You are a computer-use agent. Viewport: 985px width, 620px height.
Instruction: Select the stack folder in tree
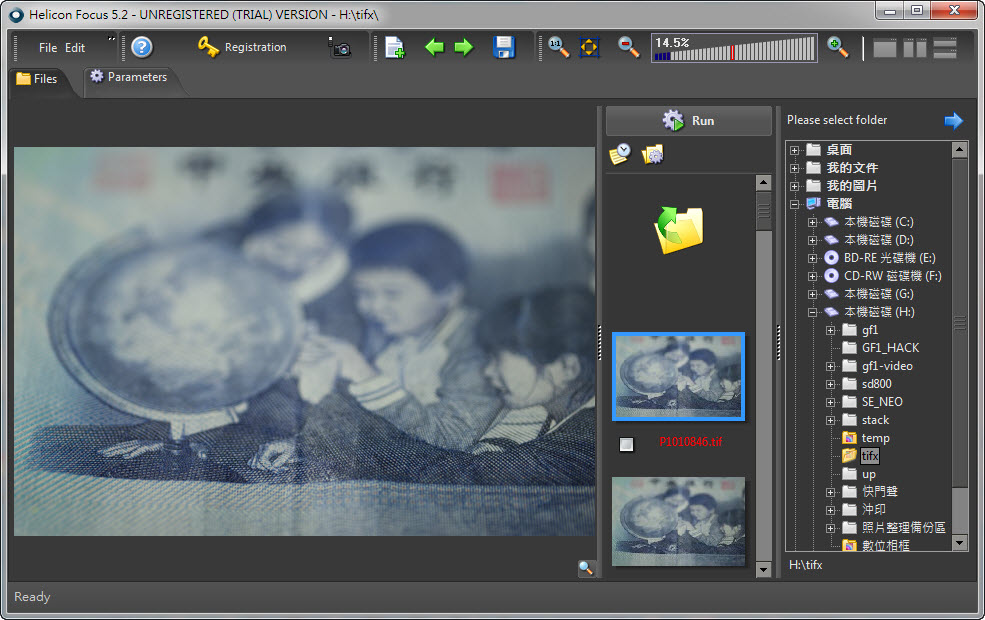click(x=875, y=420)
